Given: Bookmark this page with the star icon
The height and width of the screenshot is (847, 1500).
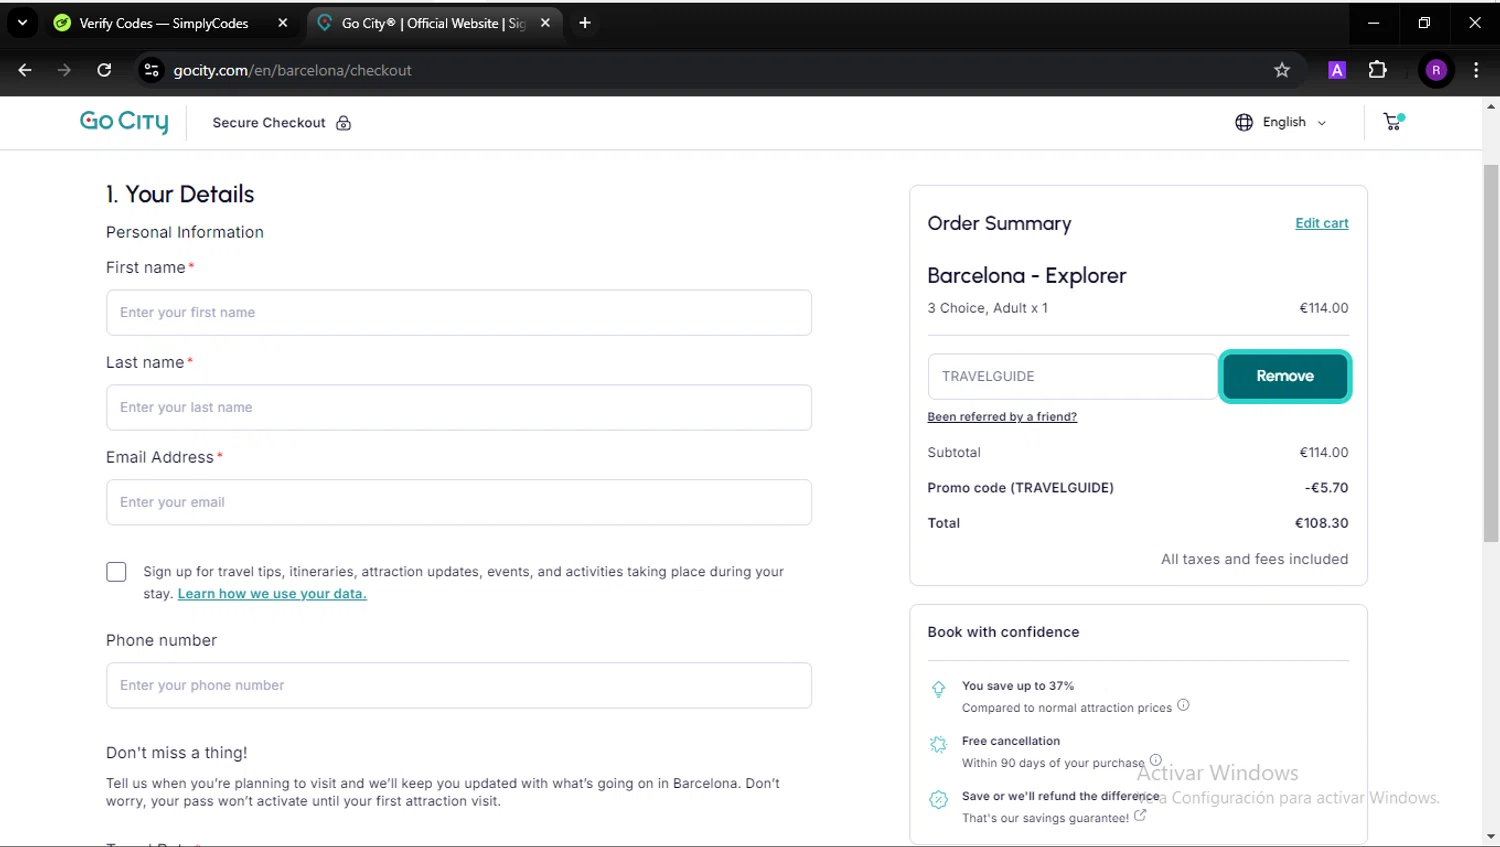Looking at the screenshot, I should (1282, 70).
